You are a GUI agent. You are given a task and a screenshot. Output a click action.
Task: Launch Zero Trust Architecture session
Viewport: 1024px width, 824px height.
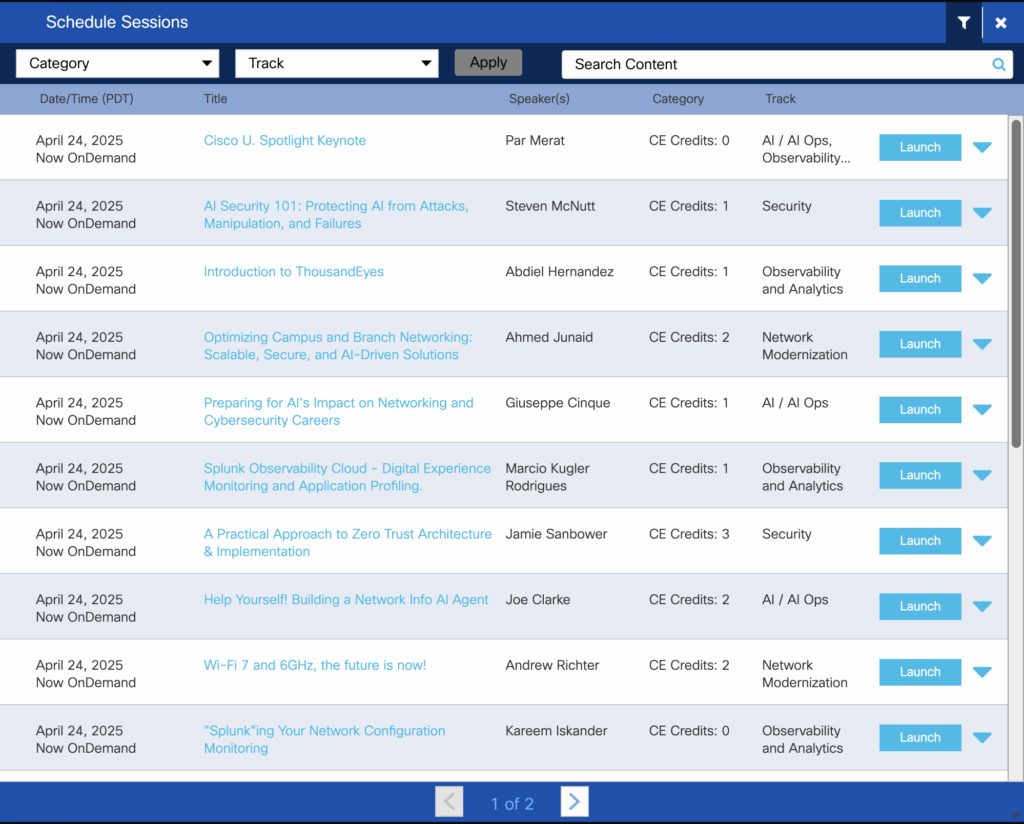920,541
